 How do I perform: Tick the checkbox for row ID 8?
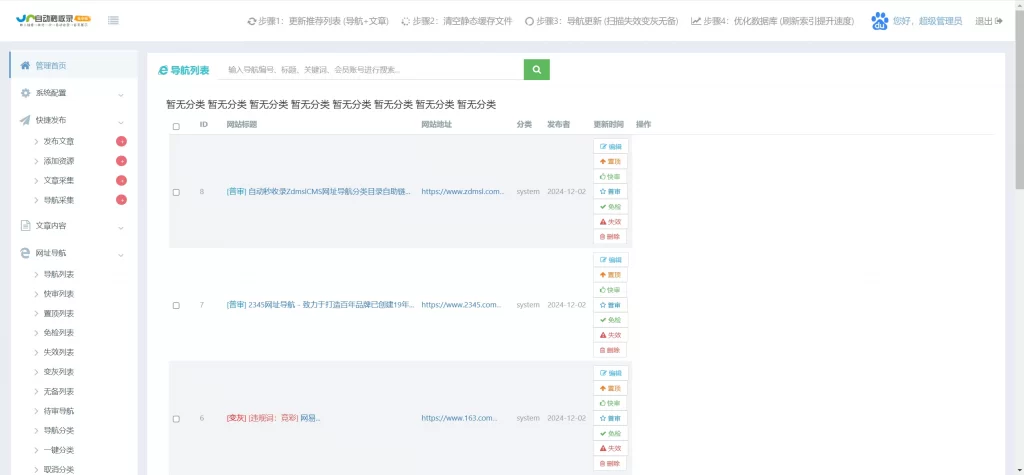[x=176, y=192]
